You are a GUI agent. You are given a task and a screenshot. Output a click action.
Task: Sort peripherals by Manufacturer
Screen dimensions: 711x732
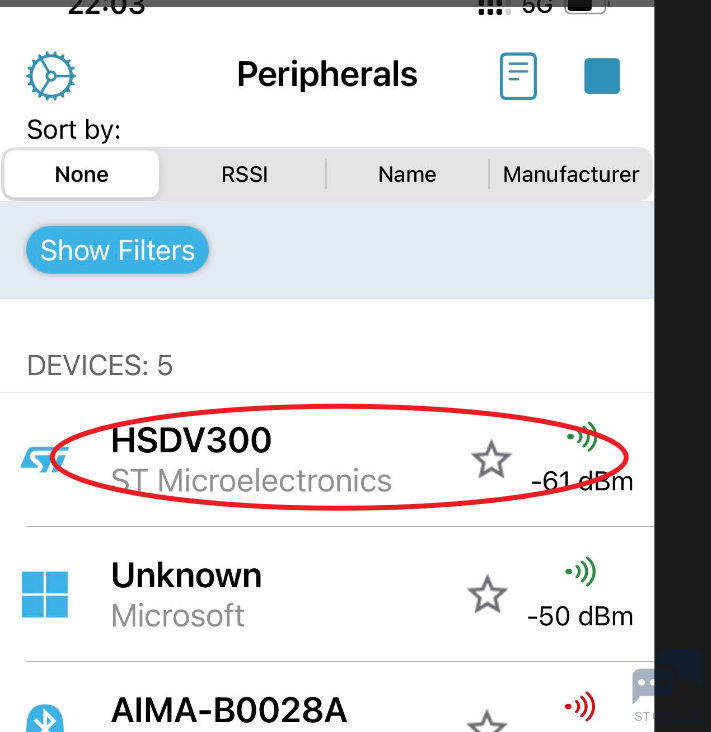pyautogui.click(x=570, y=174)
